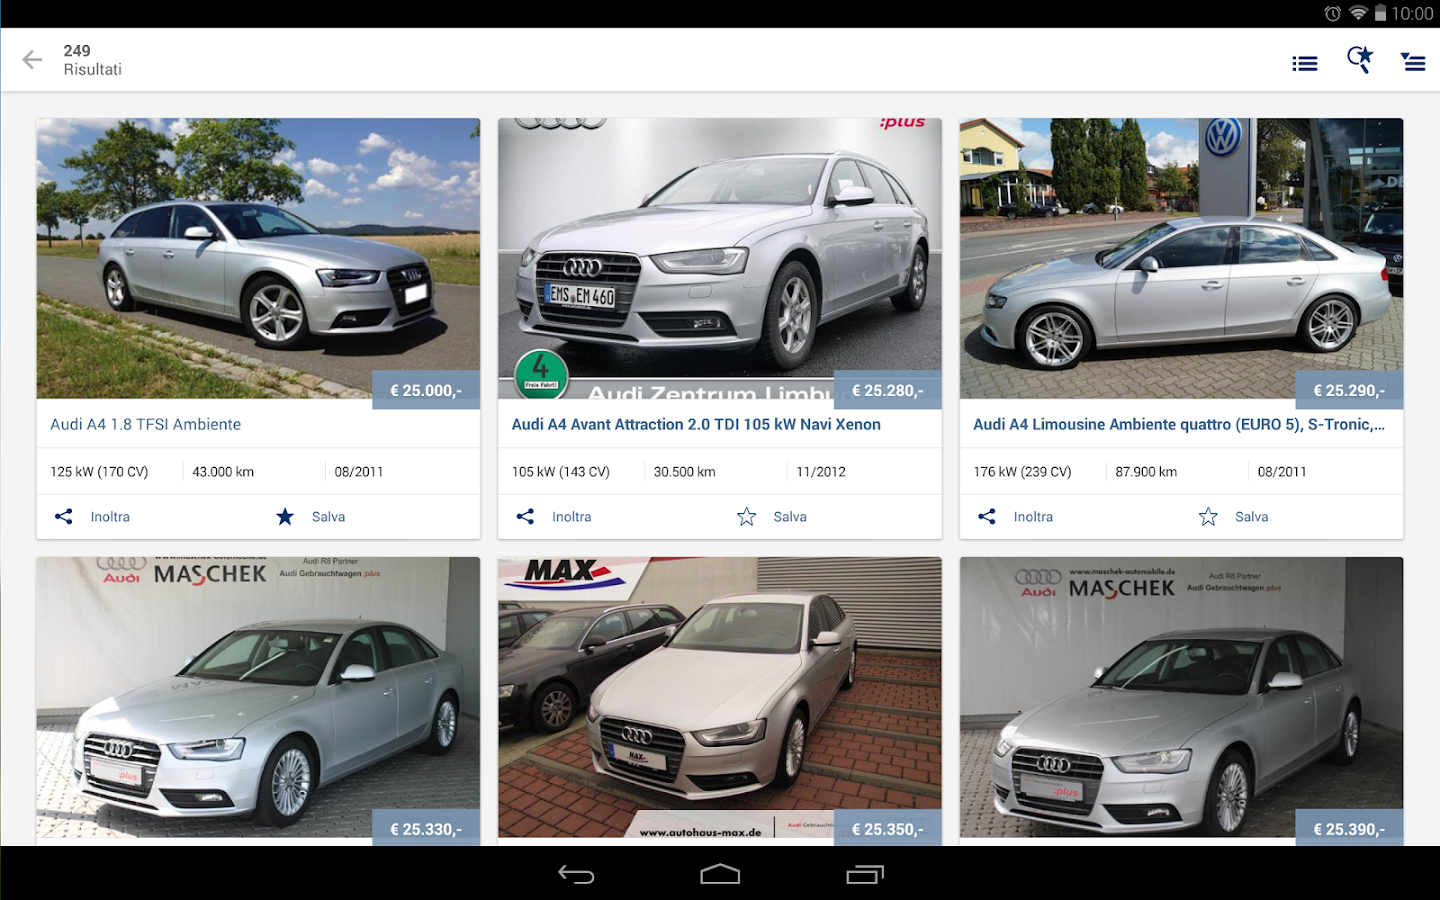Open the Audi A4 Avant Attraction 2.0 TDI title
This screenshot has width=1440, height=900.
[x=697, y=424]
